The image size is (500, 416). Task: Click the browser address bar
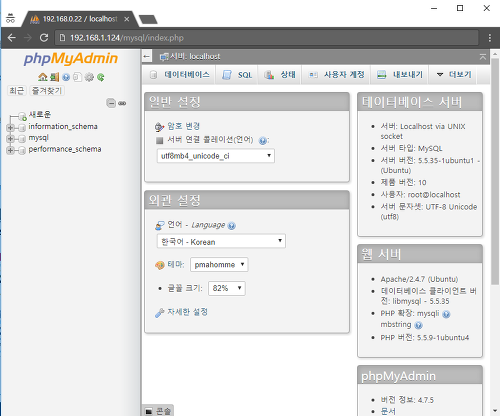[x=267, y=38]
